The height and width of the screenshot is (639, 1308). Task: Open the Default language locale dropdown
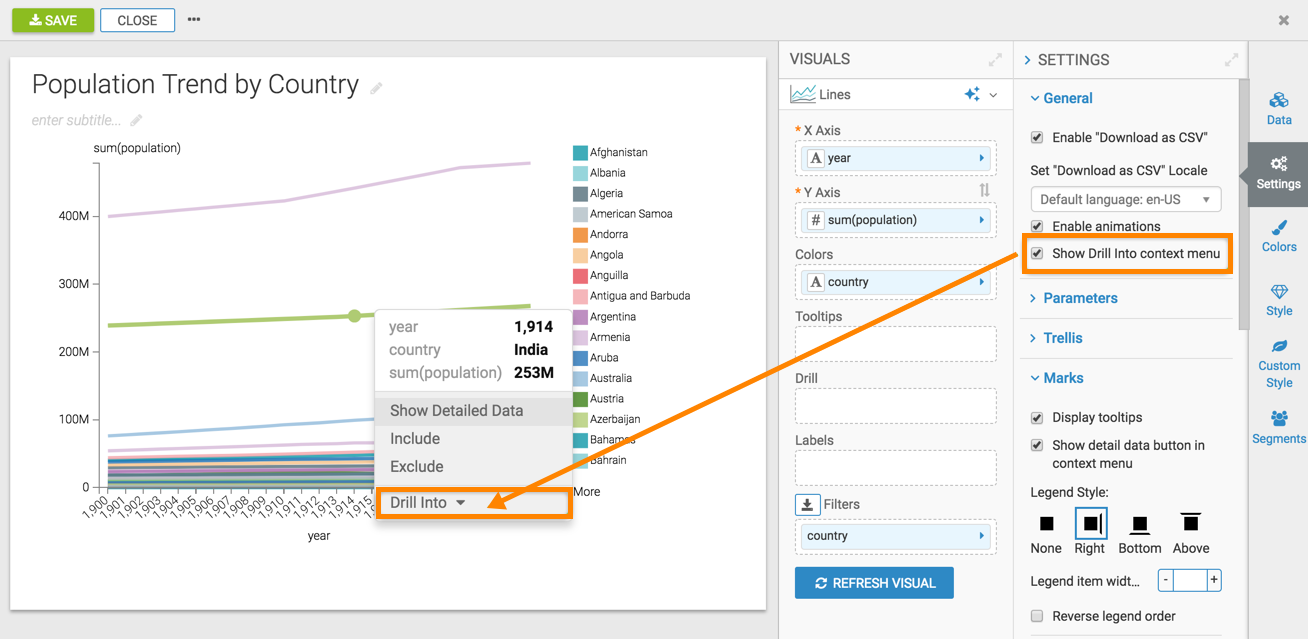tap(1125, 199)
